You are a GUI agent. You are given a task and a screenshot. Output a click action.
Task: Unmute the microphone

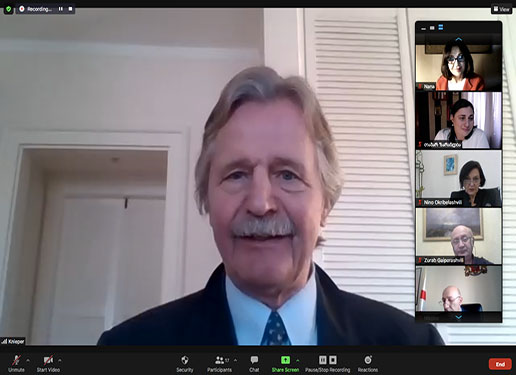tap(16, 364)
